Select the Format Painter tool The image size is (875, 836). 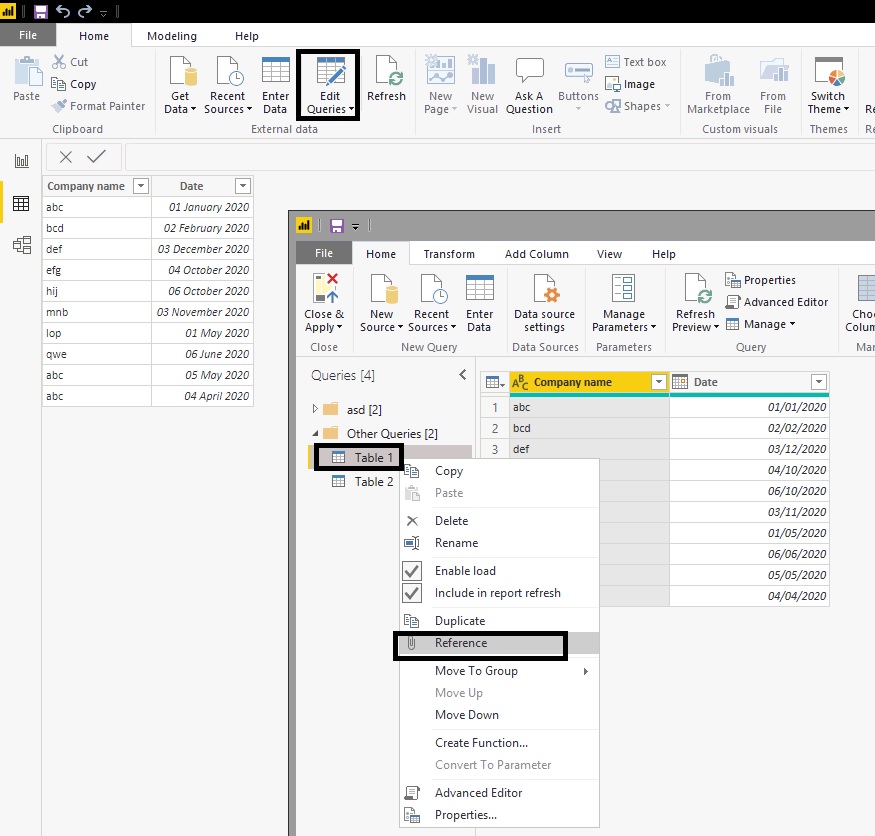pos(98,105)
